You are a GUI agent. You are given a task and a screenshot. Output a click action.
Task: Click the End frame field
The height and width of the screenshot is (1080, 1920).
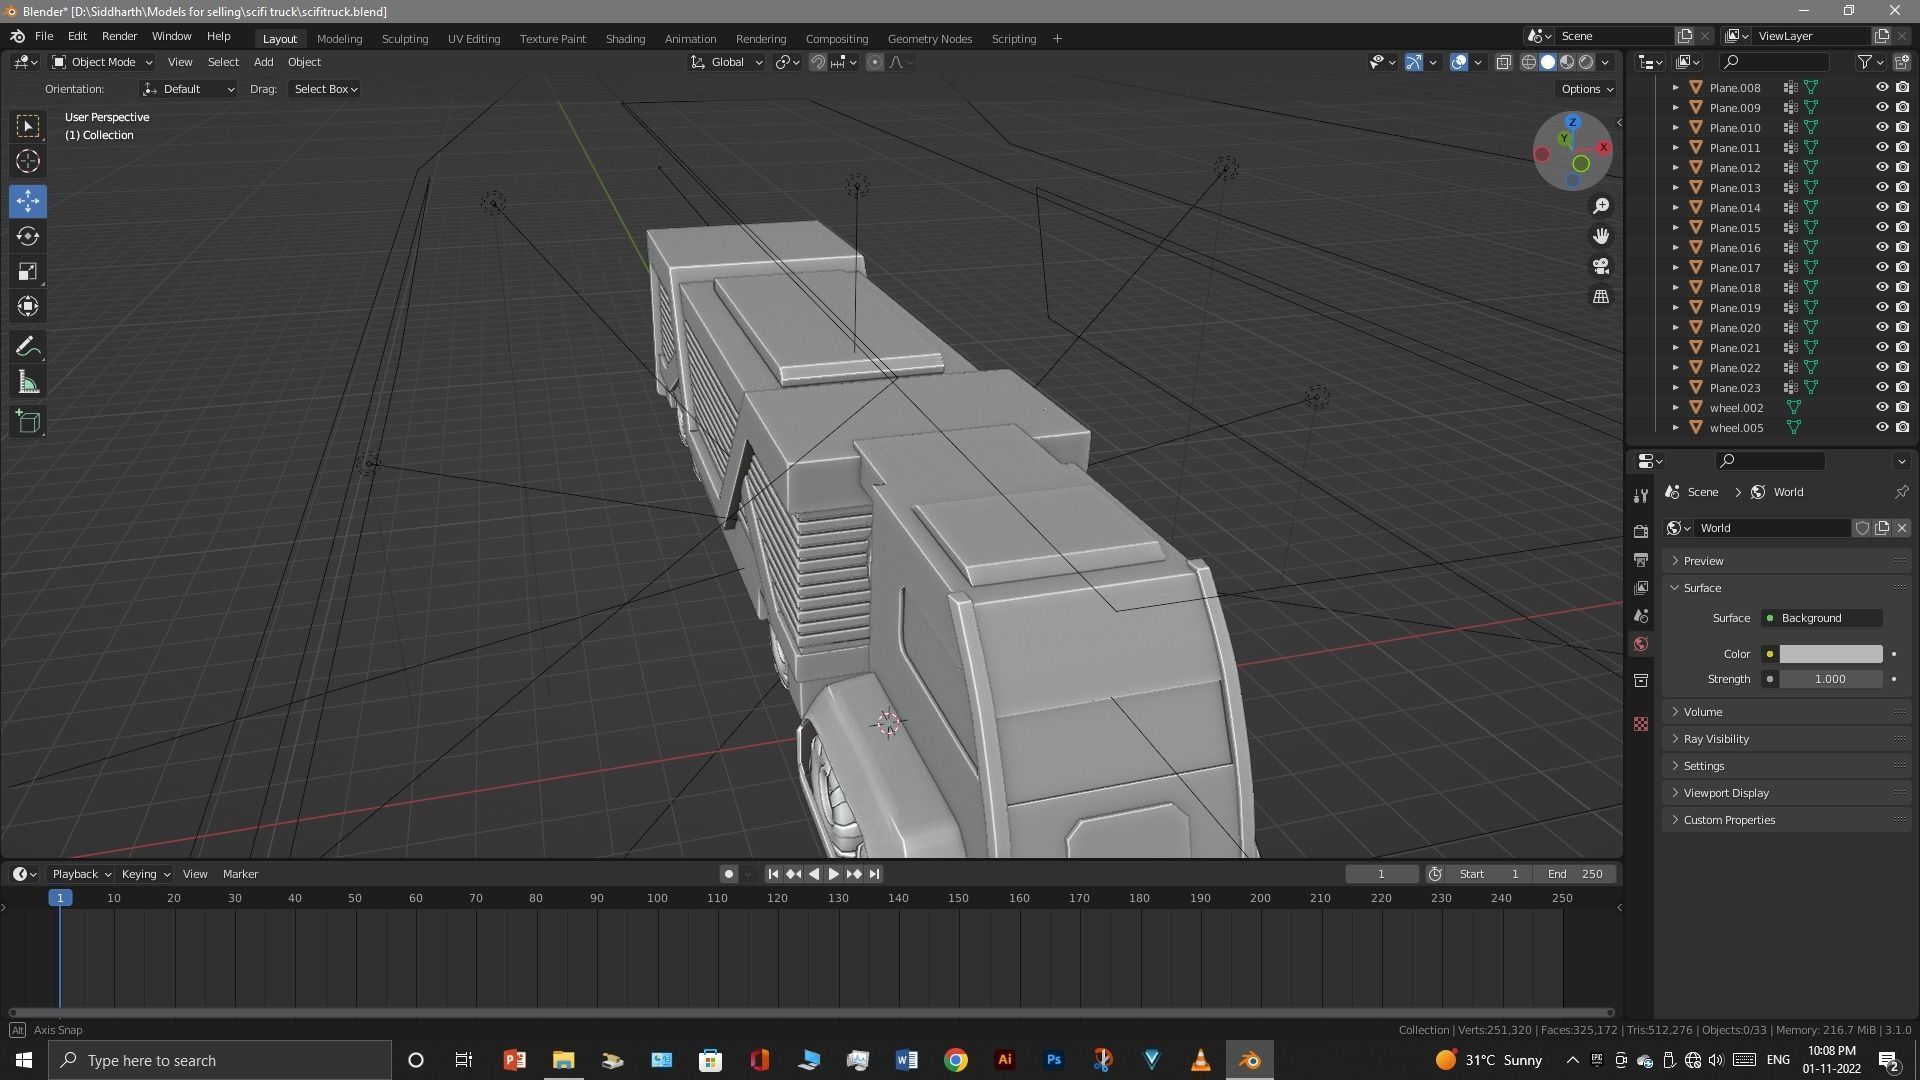coord(1575,874)
